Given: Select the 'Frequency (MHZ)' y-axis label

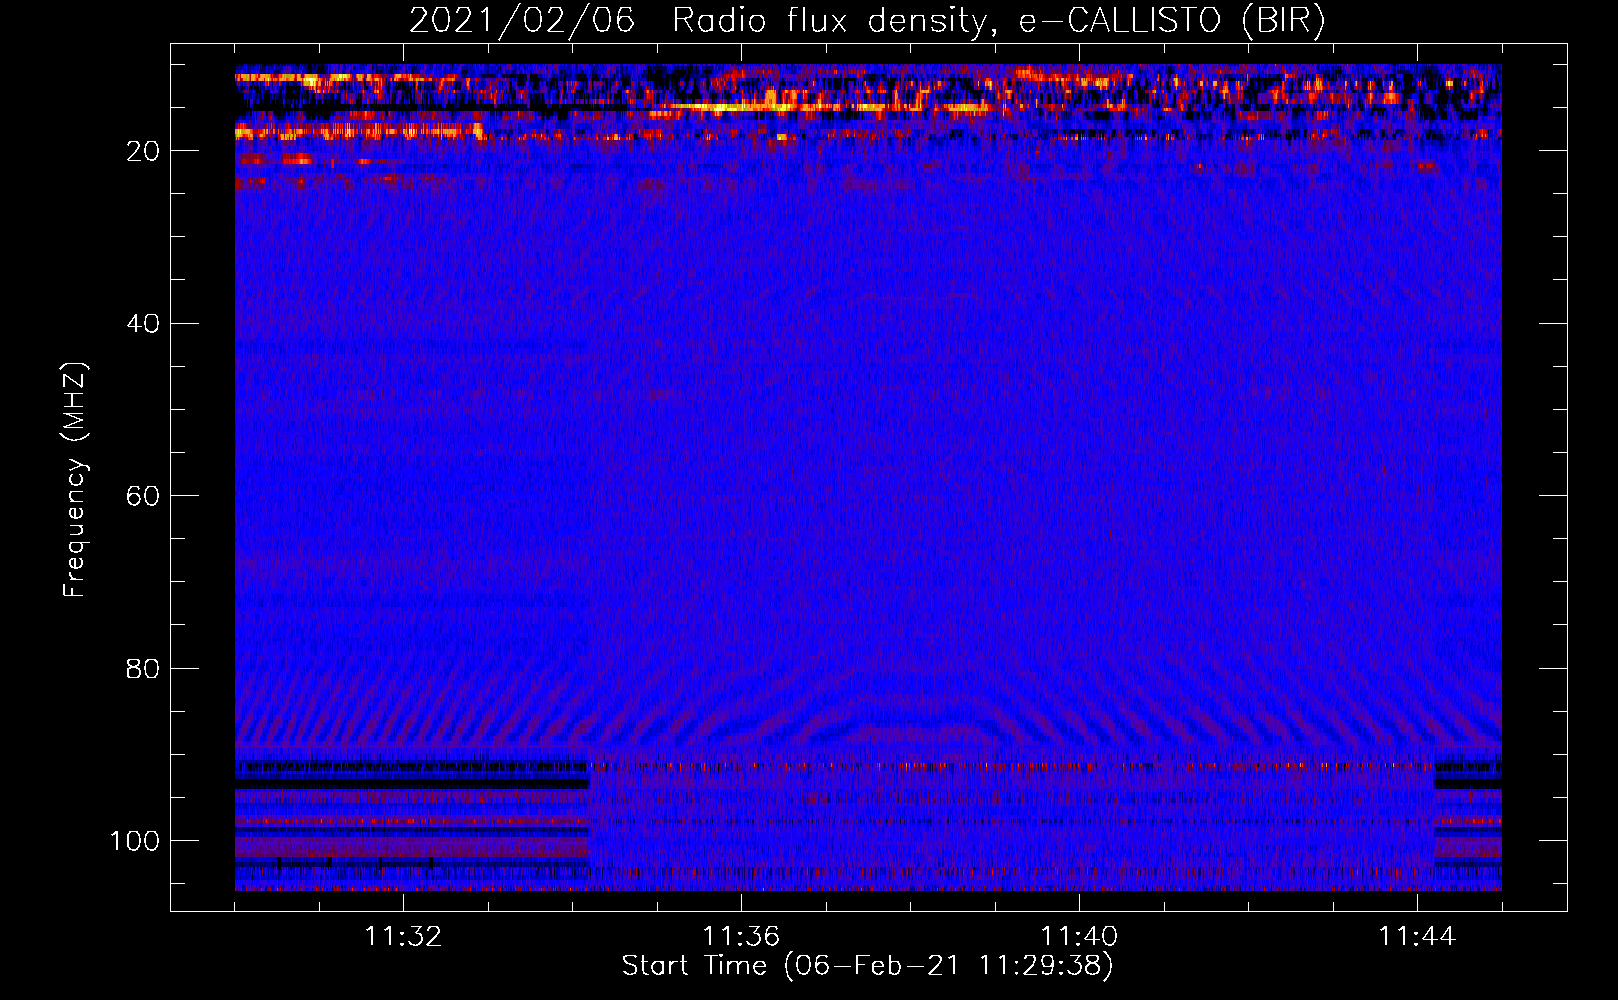Looking at the screenshot, I should tap(75, 479).
